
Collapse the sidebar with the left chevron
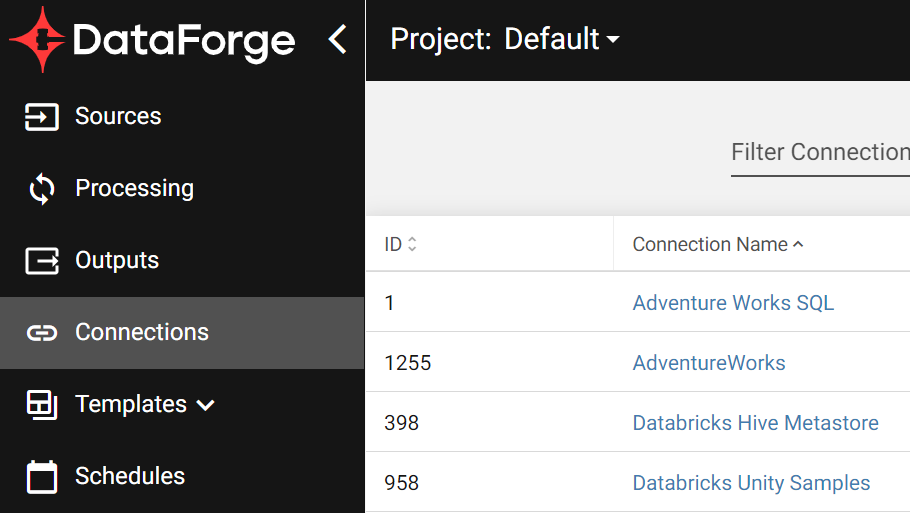click(x=337, y=39)
